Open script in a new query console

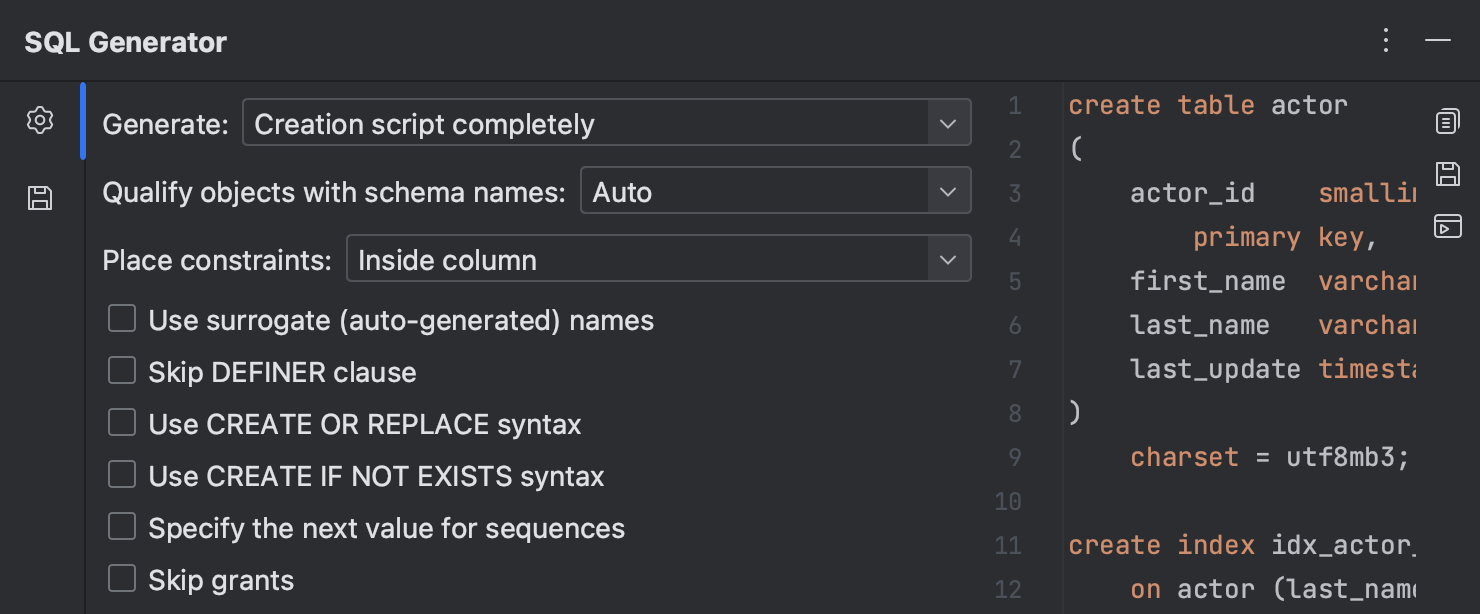click(1447, 226)
